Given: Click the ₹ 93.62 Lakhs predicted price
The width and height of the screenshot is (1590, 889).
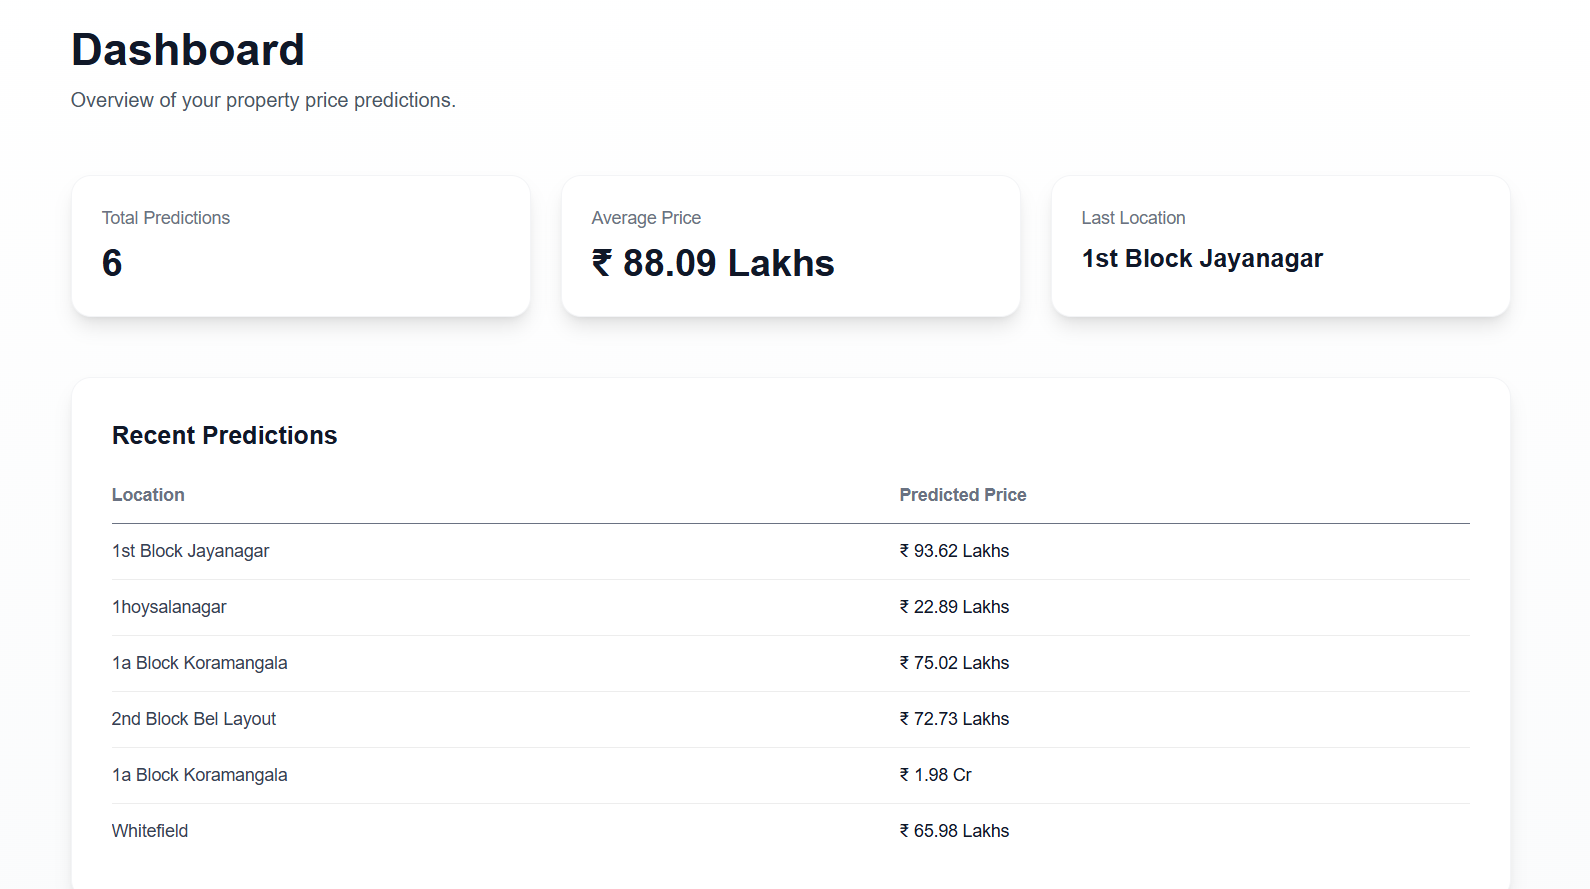Looking at the screenshot, I should click(x=954, y=551).
